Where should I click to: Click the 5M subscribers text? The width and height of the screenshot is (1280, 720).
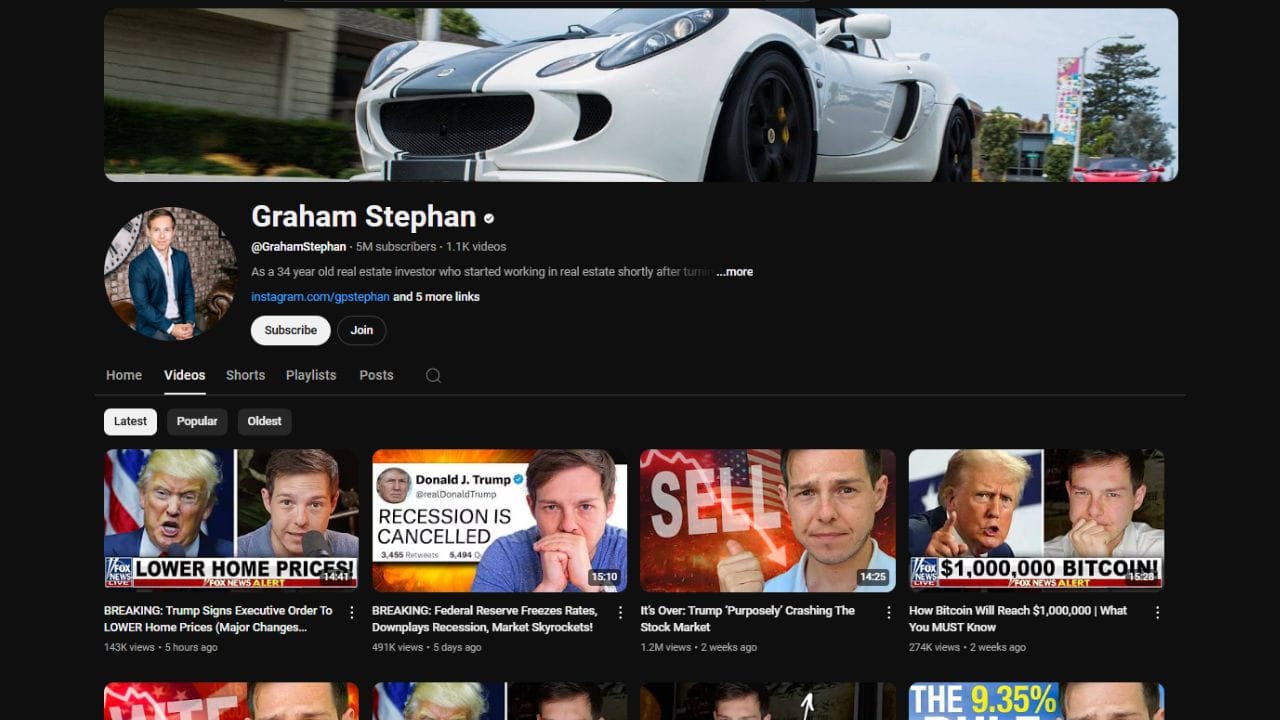[396, 247]
